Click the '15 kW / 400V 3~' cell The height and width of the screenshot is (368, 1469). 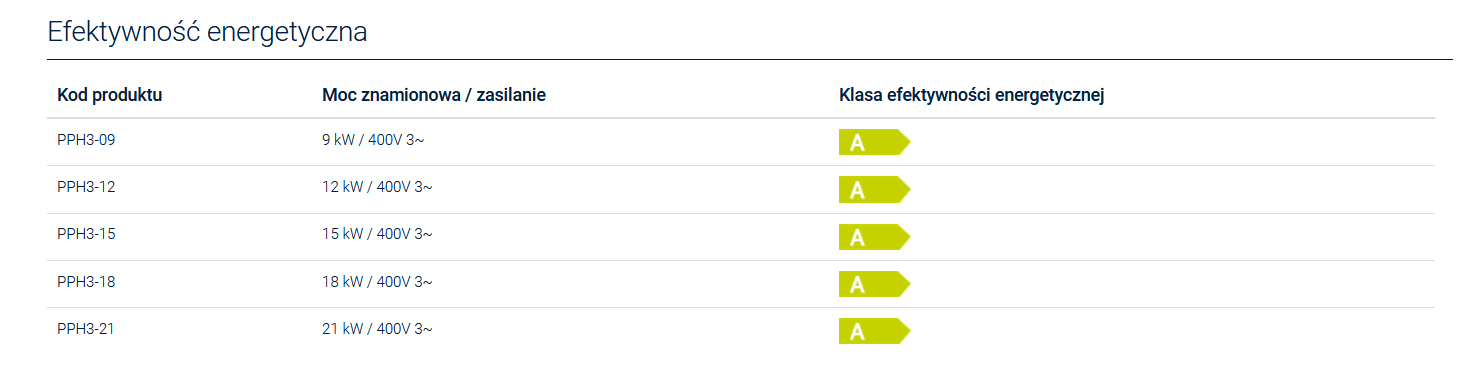[377, 234]
